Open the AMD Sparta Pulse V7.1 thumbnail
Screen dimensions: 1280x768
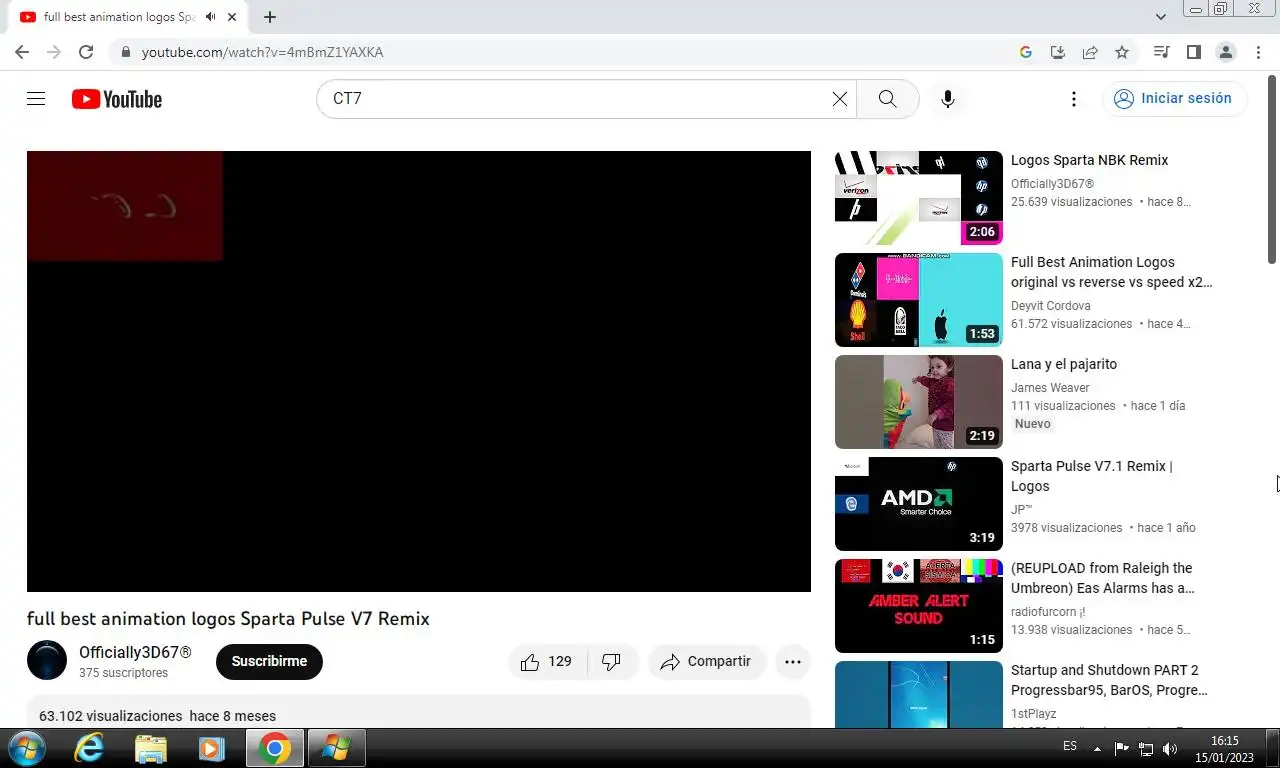click(x=918, y=504)
